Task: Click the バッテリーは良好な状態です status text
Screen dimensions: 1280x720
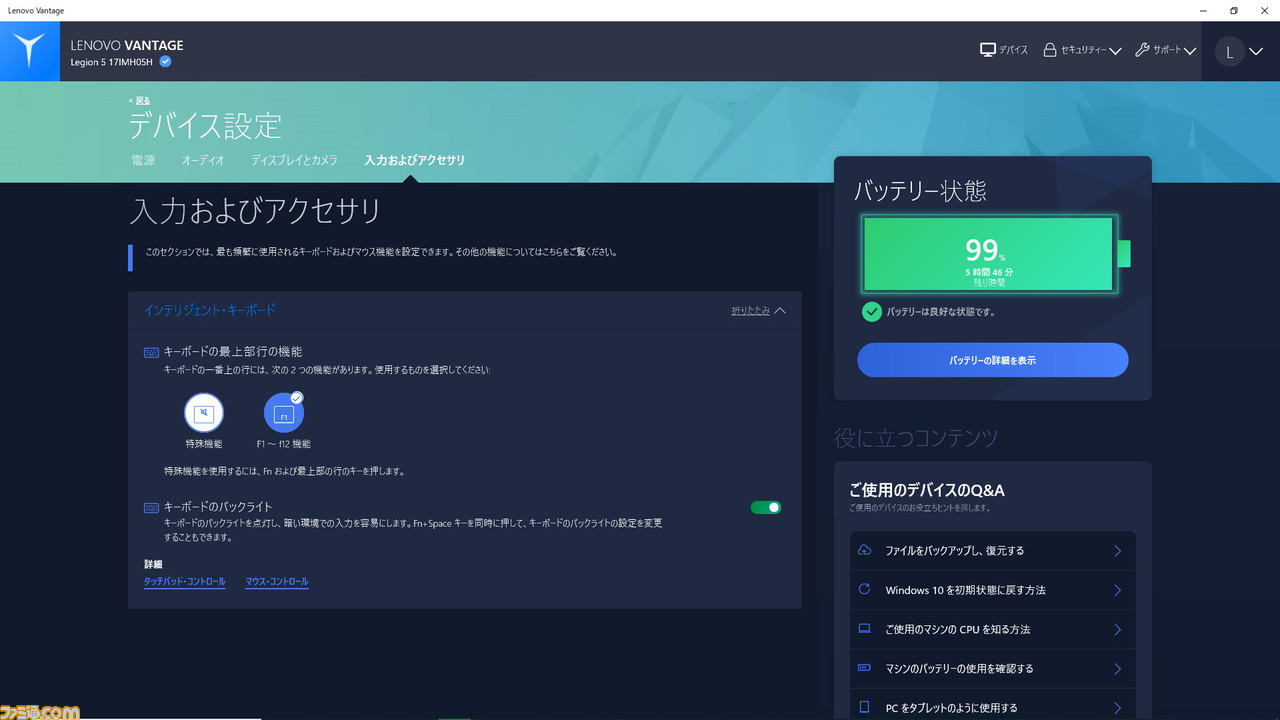Action: [x=941, y=312]
